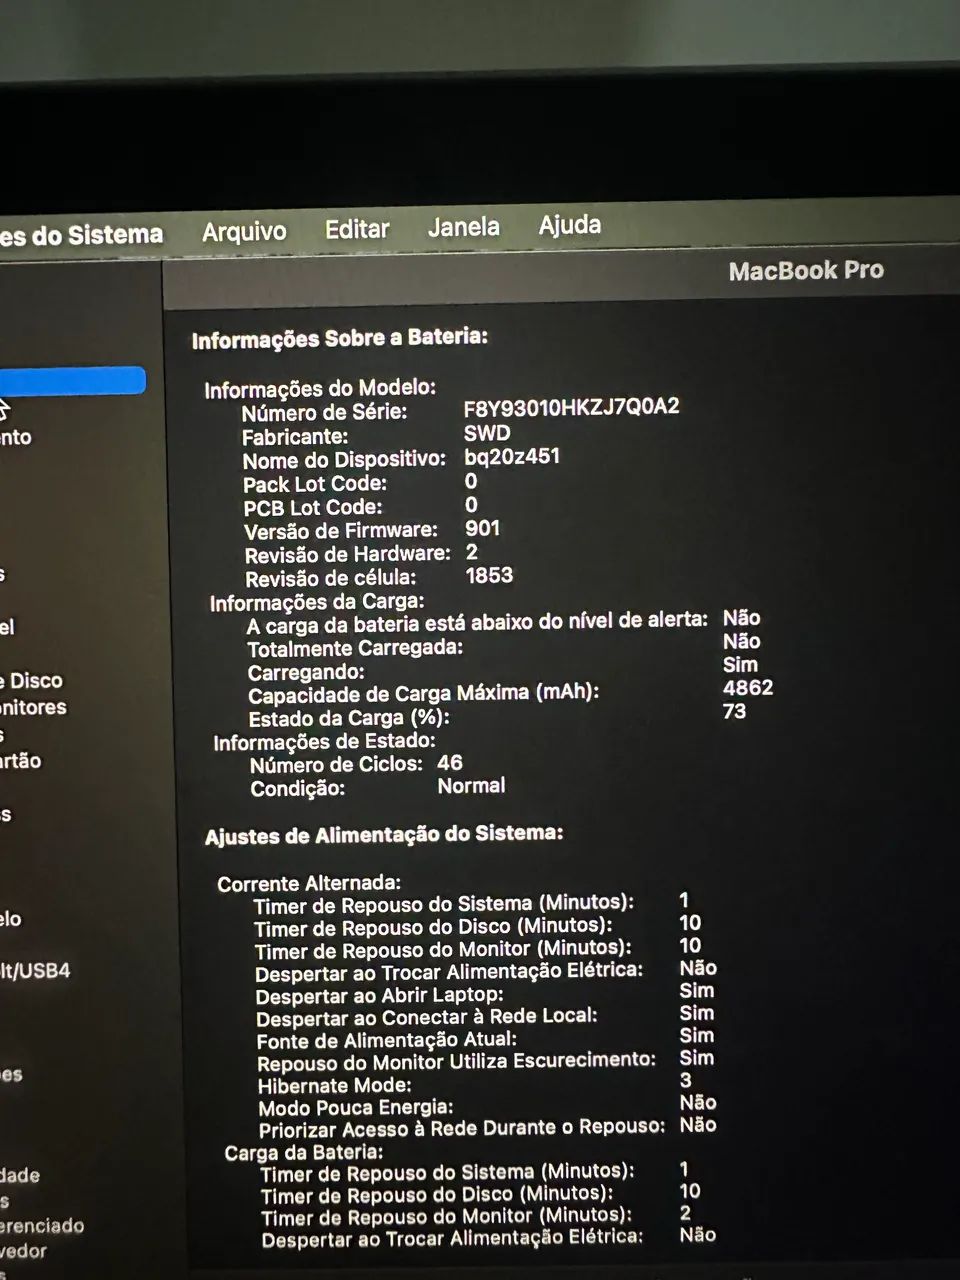Select the highlighted blue sidebar row
Viewport: 960px width, 1280px height.
(x=72, y=381)
